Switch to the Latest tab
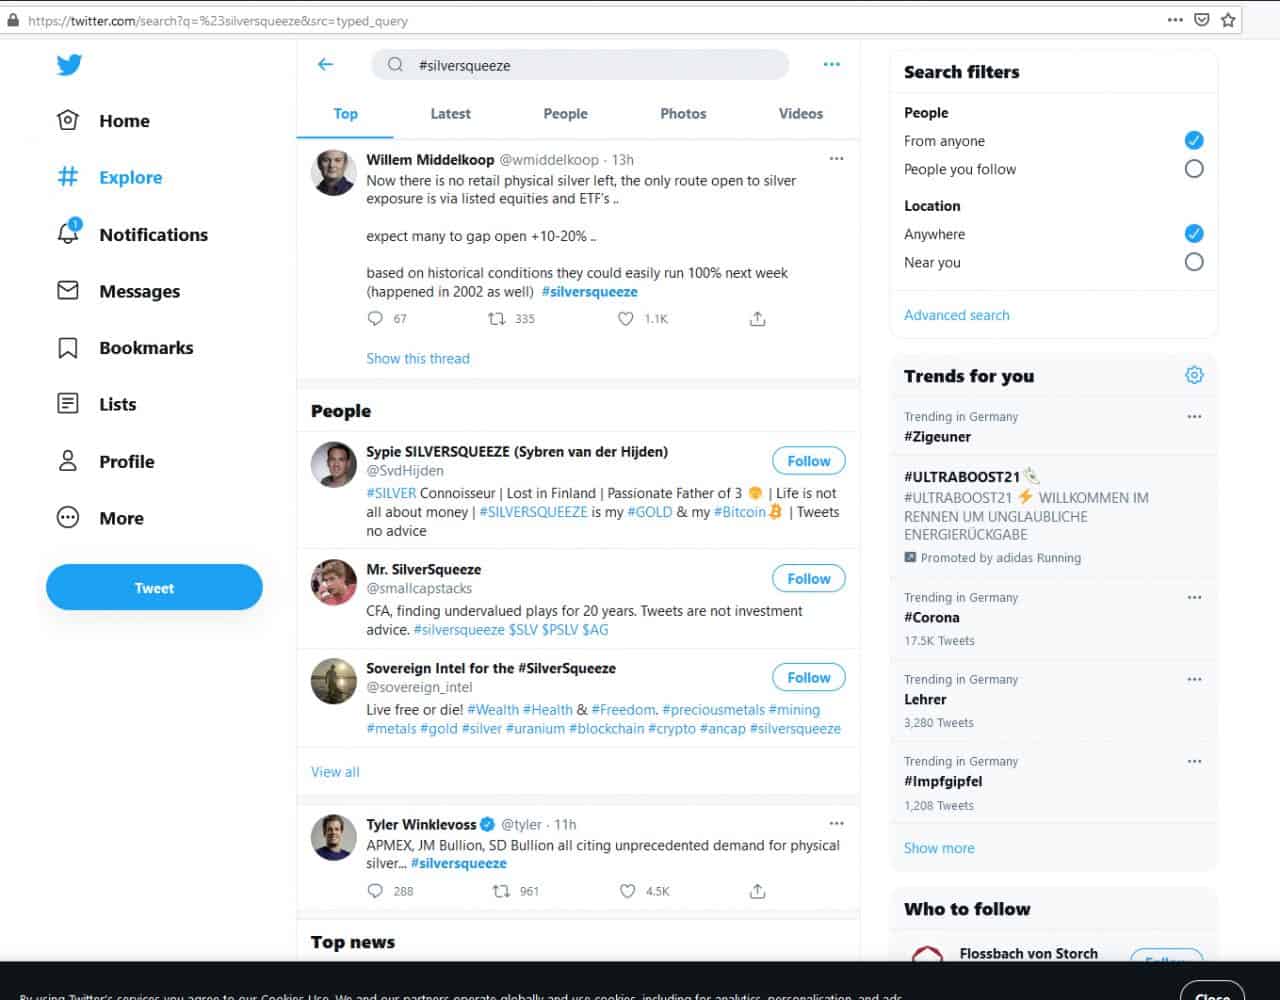 coord(450,114)
